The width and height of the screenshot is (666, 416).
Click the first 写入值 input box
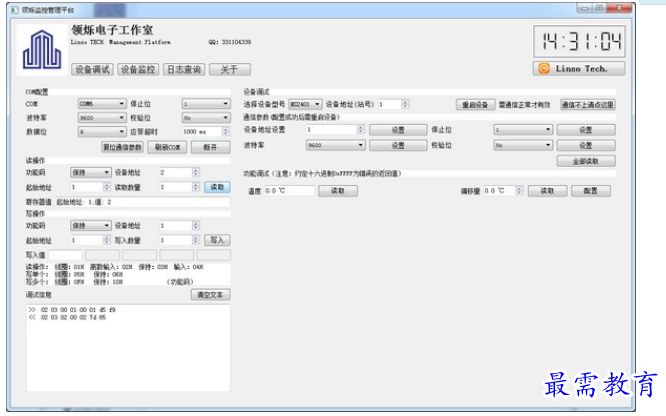[x=65, y=255]
